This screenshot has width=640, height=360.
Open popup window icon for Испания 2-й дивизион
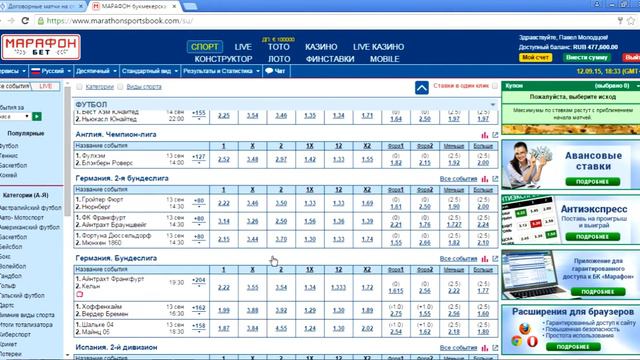point(495,348)
